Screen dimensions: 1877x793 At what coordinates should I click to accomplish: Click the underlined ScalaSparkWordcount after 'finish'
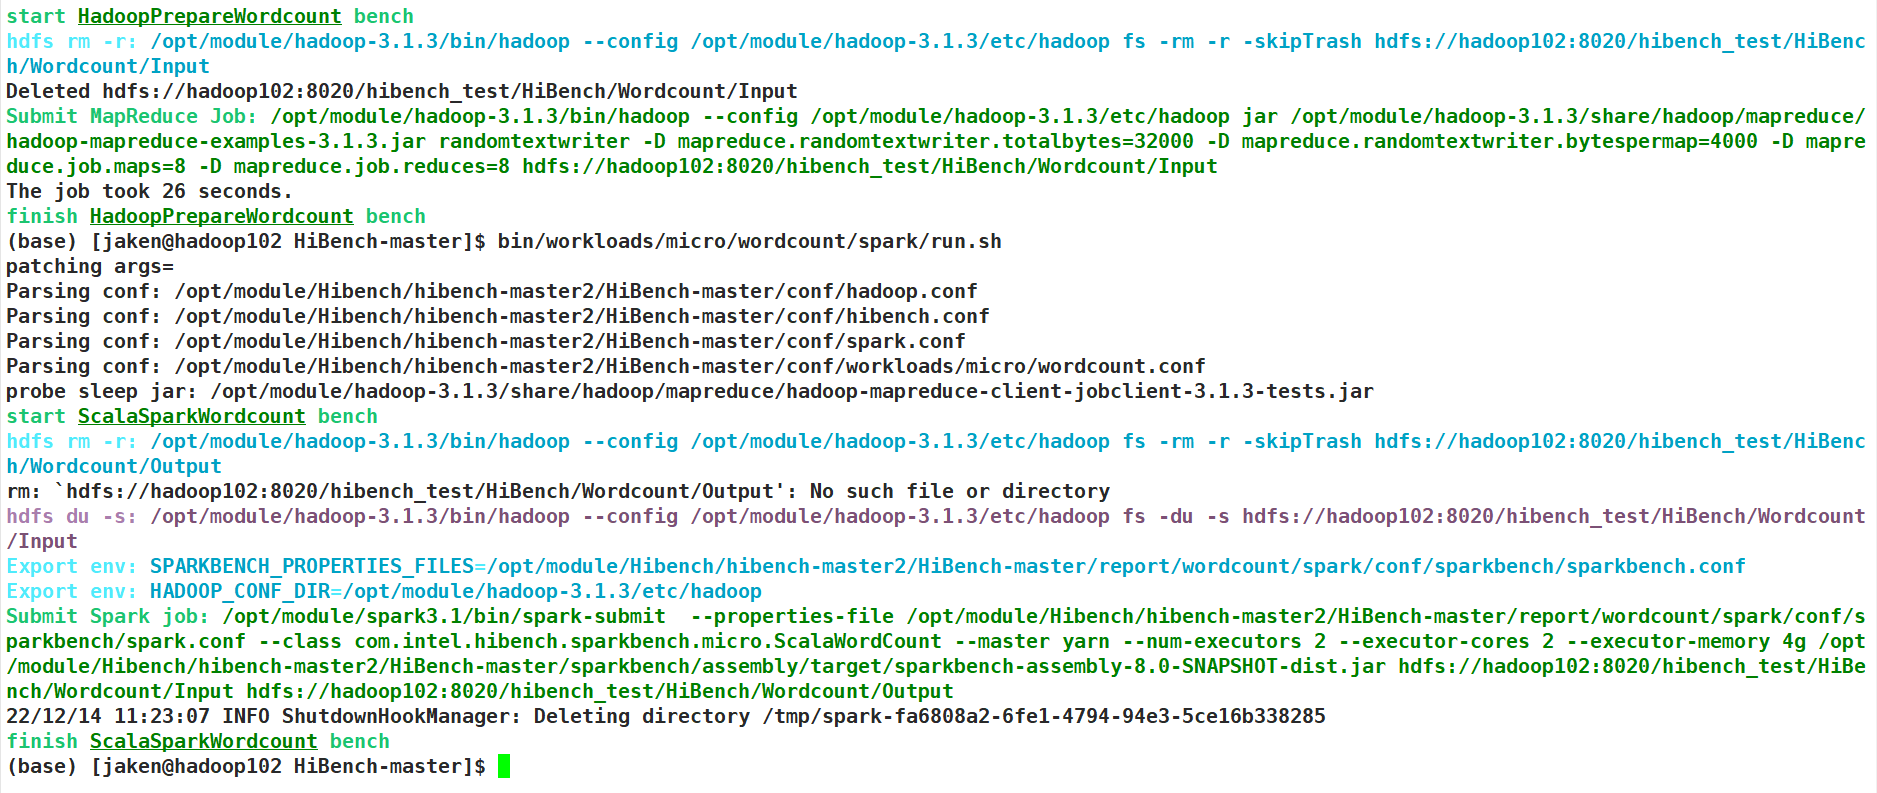coord(203,741)
